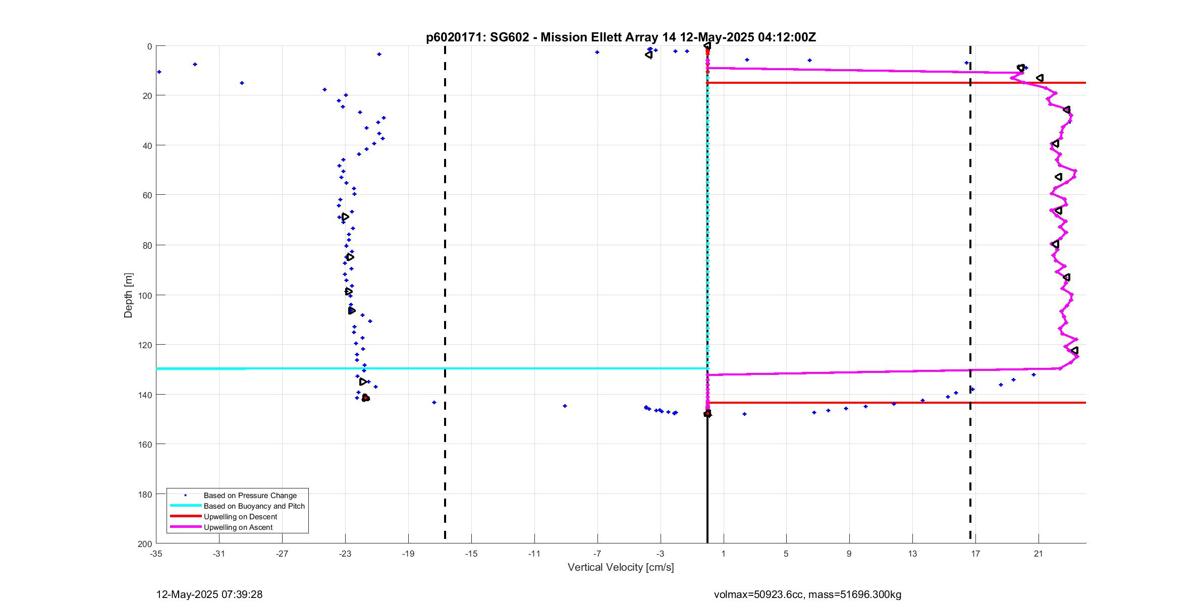Click legend entry 'Based on Pressure Change'
The image size is (1200, 611).
[250, 495]
